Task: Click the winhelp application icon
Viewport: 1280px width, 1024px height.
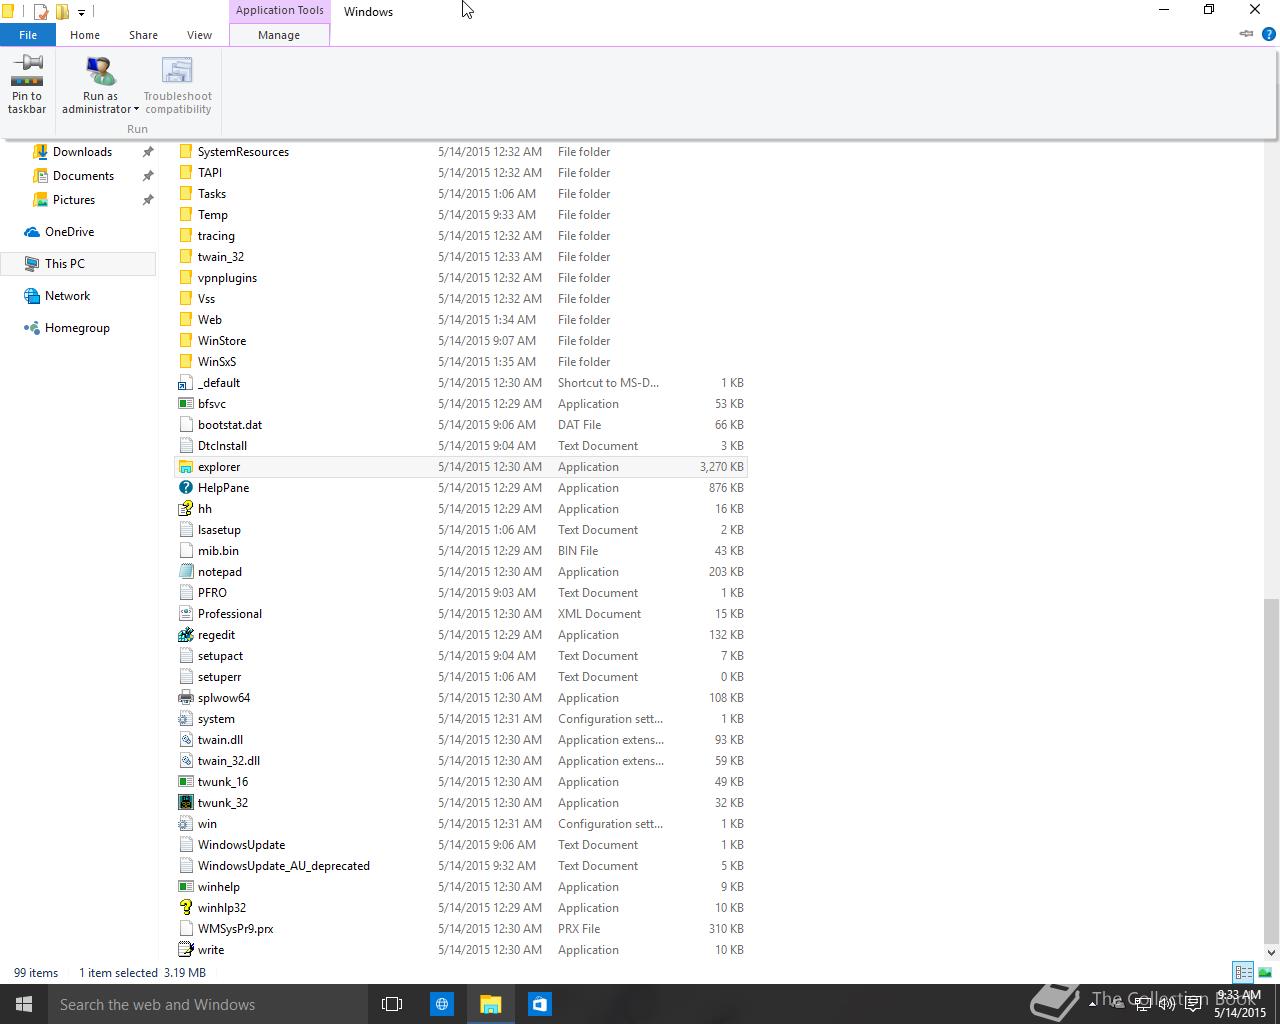Action: [185, 887]
